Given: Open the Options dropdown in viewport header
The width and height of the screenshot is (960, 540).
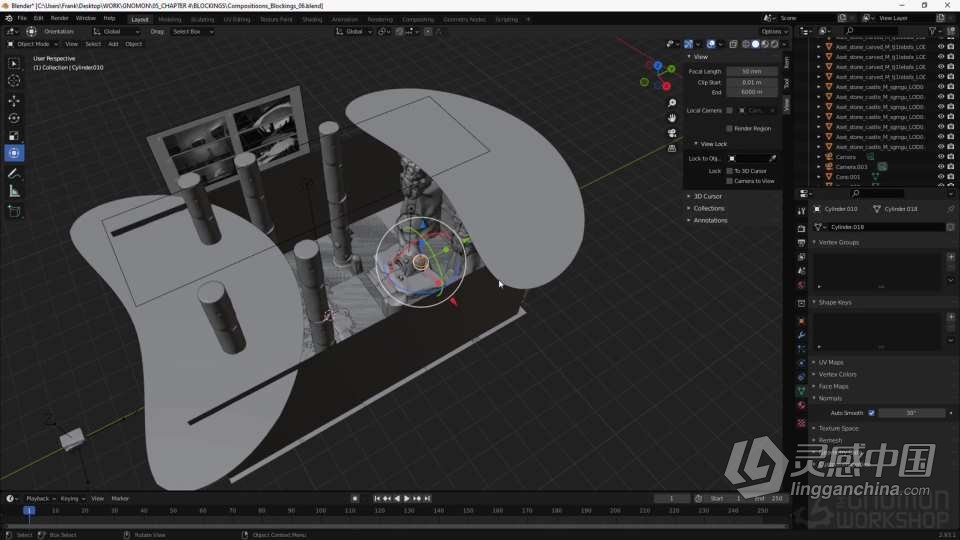Looking at the screenshot, I should 774,31.
